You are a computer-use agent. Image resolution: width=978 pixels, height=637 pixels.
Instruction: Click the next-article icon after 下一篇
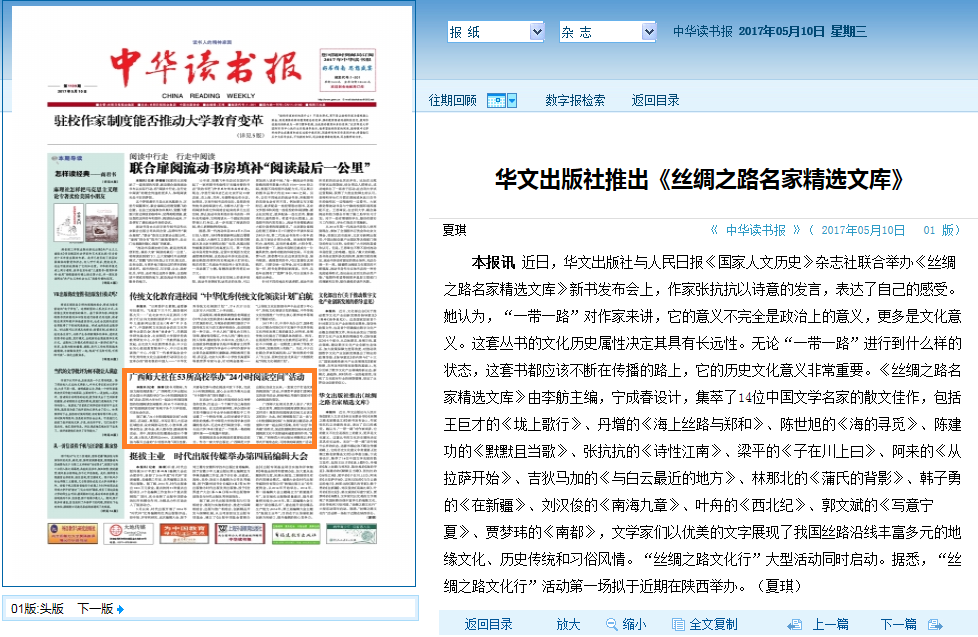pyautogui.click(x=935, y=624)
